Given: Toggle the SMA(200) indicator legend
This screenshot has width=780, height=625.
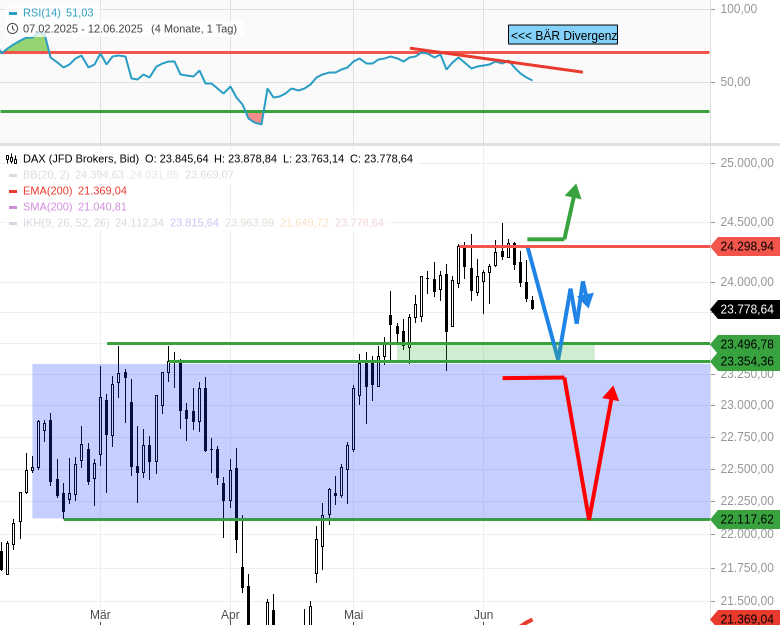Looking at the screenshot, I should 47,207.
